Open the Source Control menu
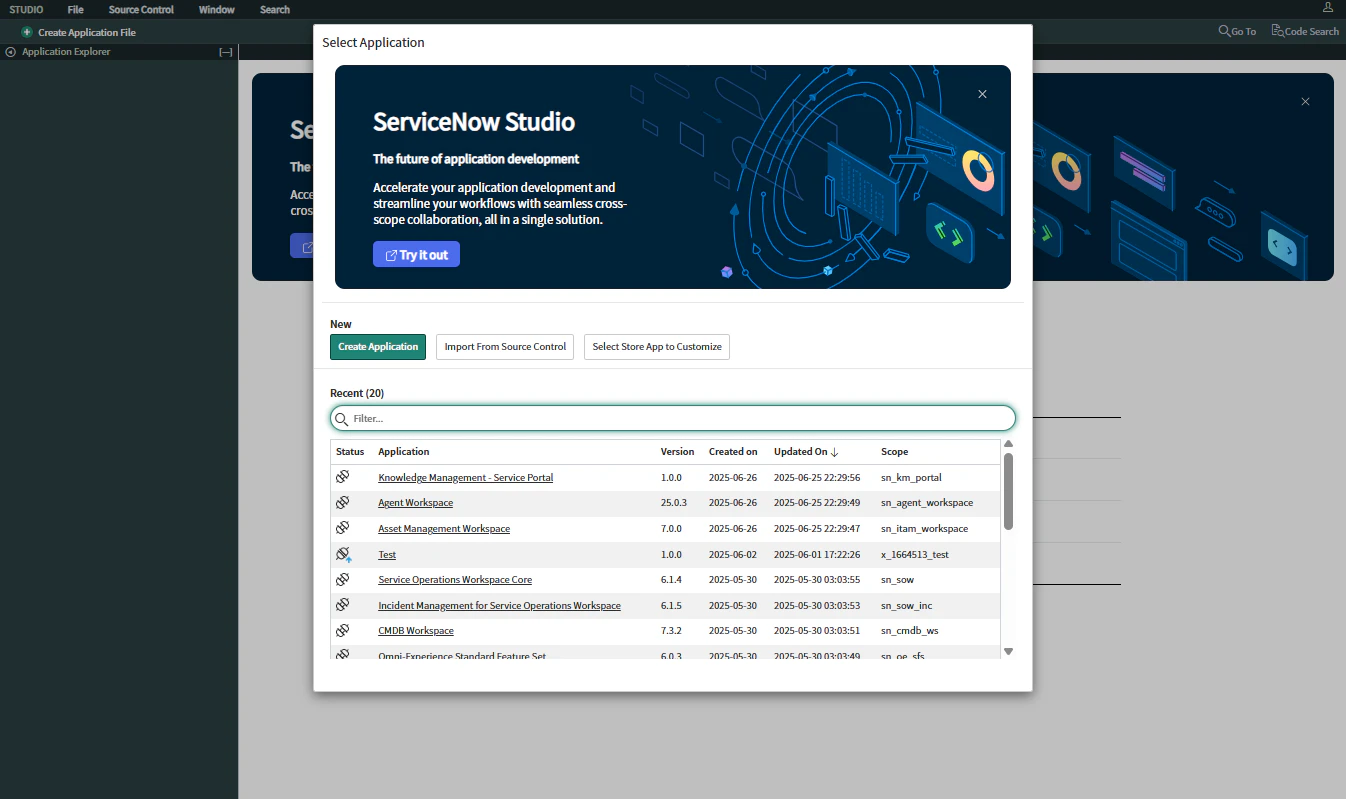Image resolution: width=1346 pixels, height=799 pixels. 141,9
